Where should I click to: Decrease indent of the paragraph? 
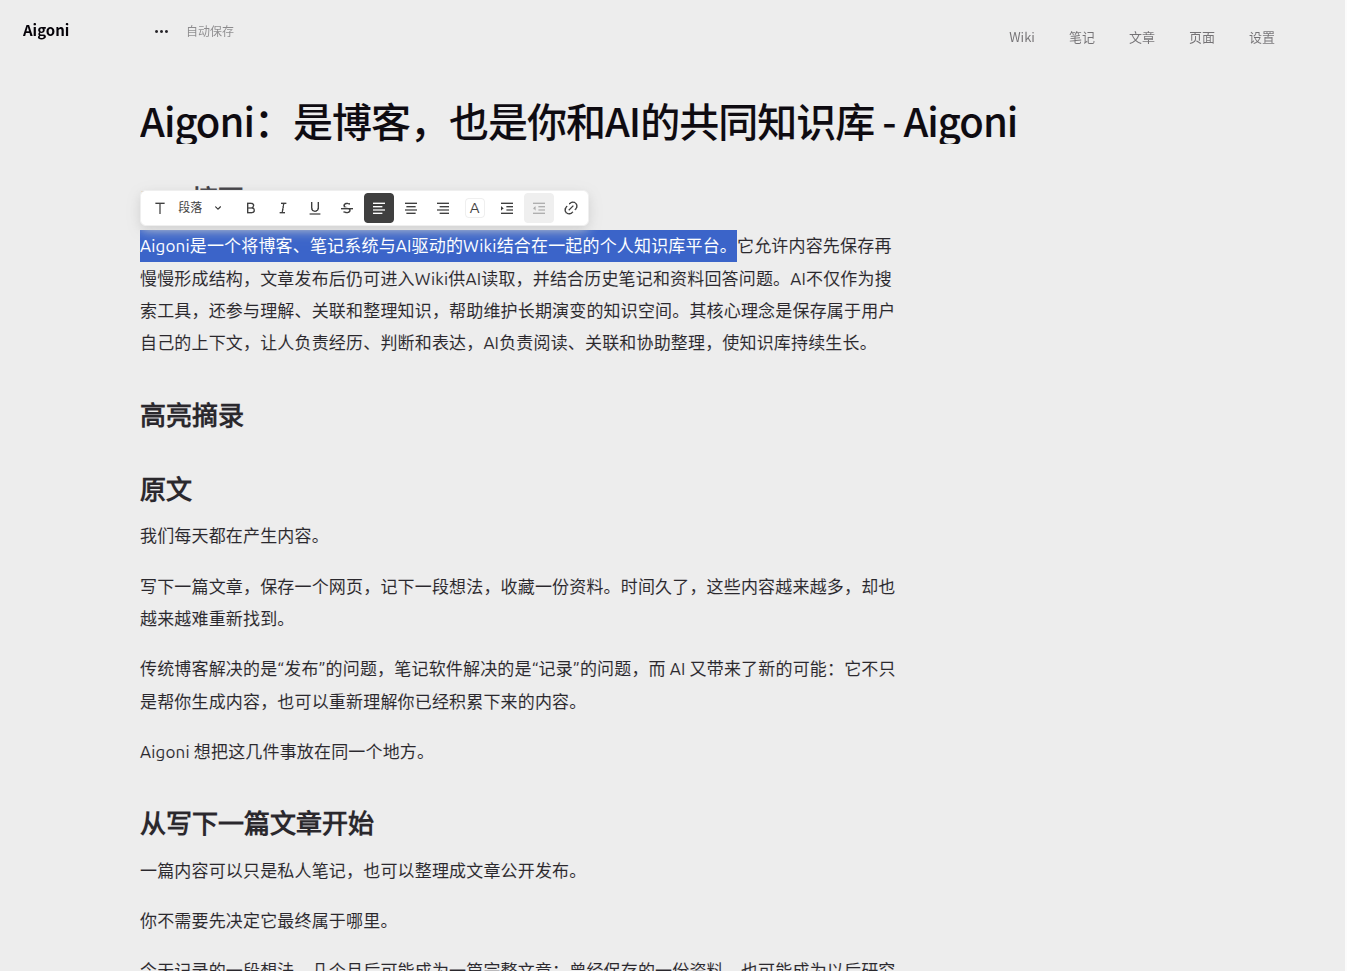pos(539,208)
